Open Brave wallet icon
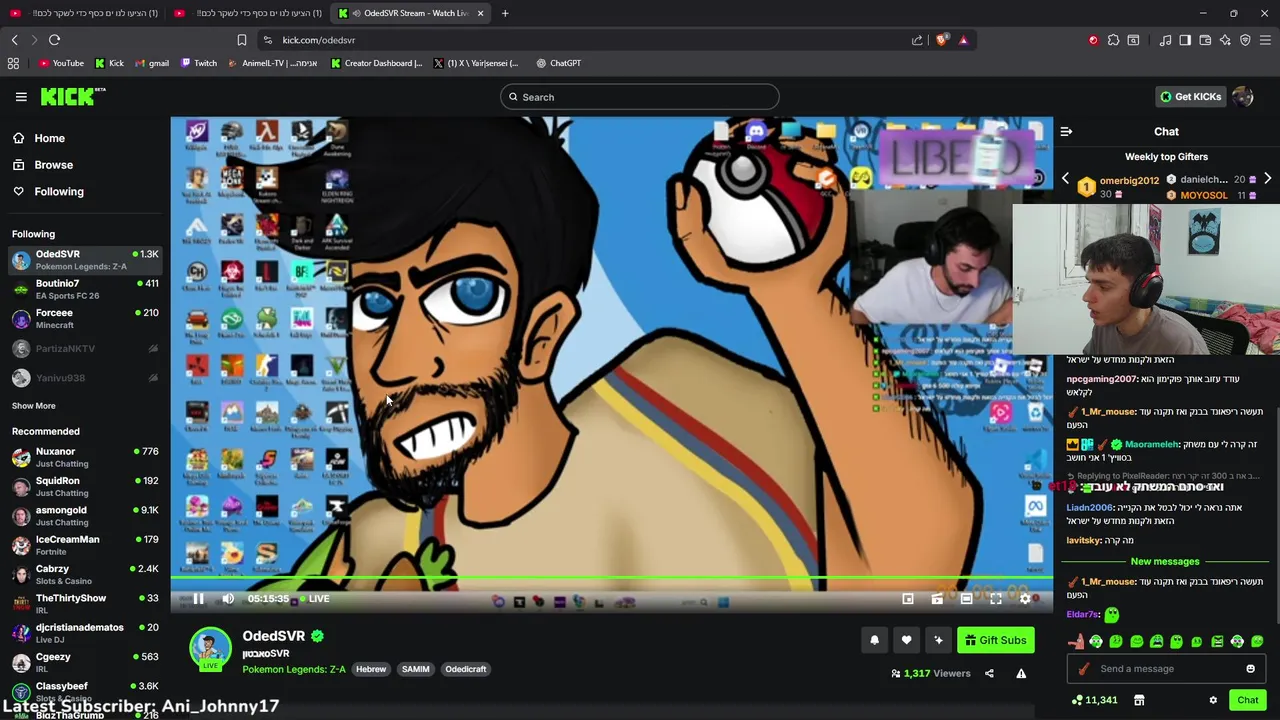This screenshot has width=1280, height=720. pyautogui.click(x=1205, y=40)
